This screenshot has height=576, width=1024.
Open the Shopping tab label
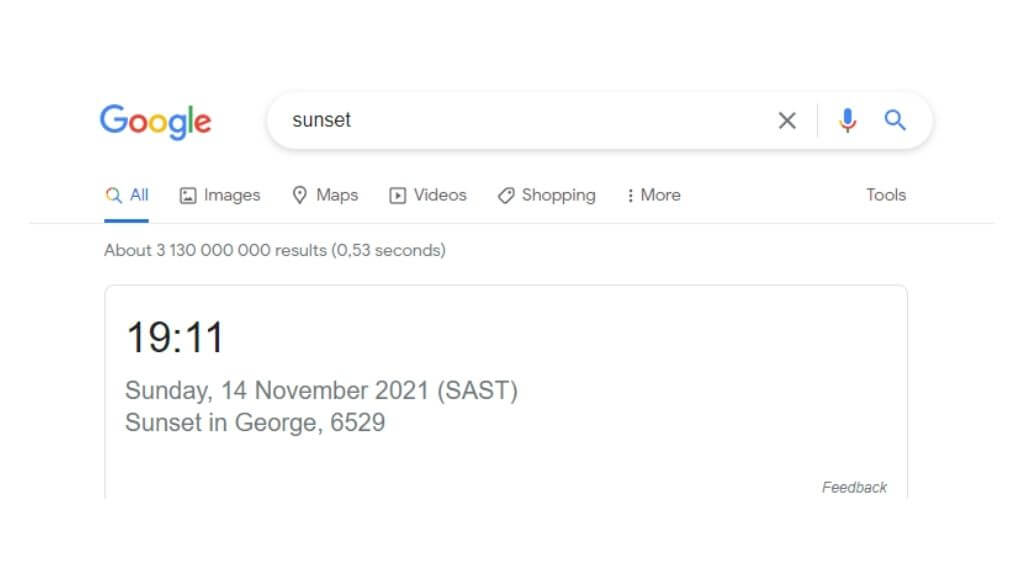[x=558, y=196]
